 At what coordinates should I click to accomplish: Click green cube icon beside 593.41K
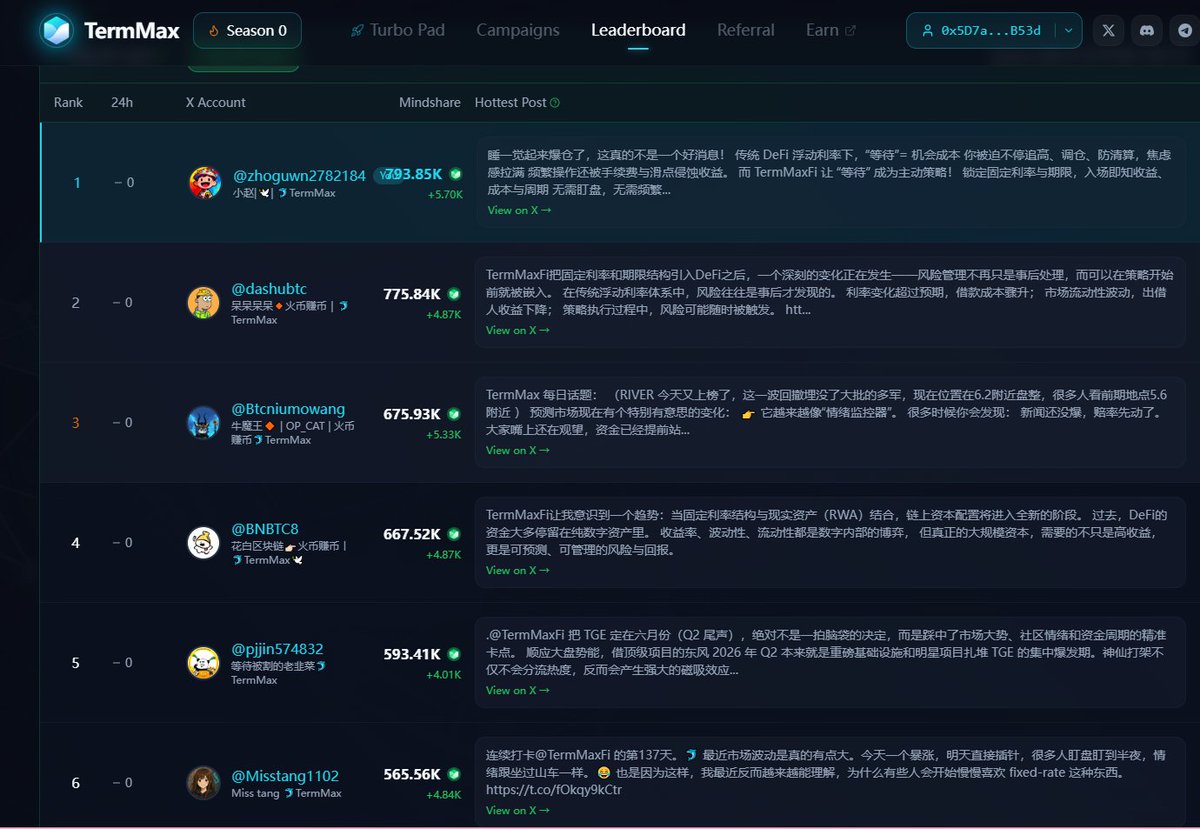tap(454, 654)
